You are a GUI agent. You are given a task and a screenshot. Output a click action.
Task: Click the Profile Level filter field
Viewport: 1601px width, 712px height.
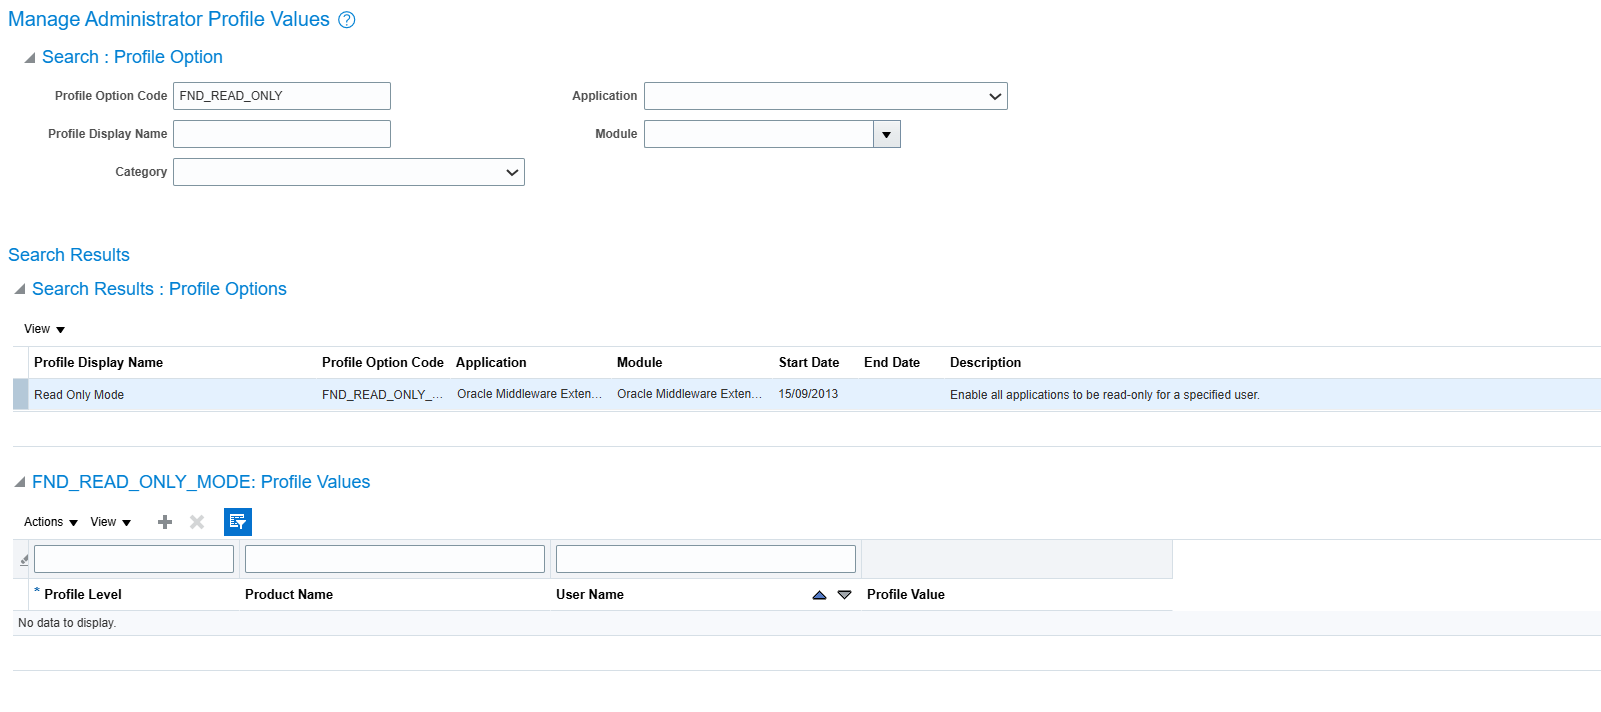click(x=134, y=559)
